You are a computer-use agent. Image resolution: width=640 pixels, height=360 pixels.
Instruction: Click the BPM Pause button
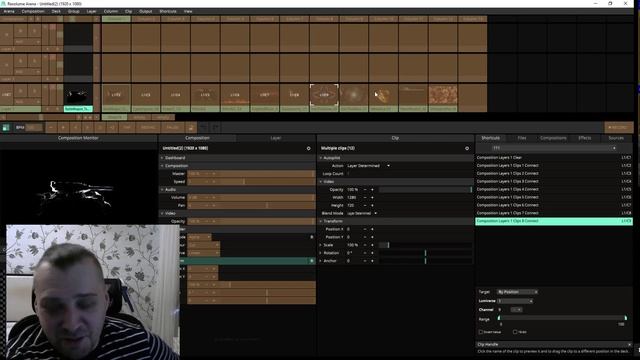tap(173, 127)
